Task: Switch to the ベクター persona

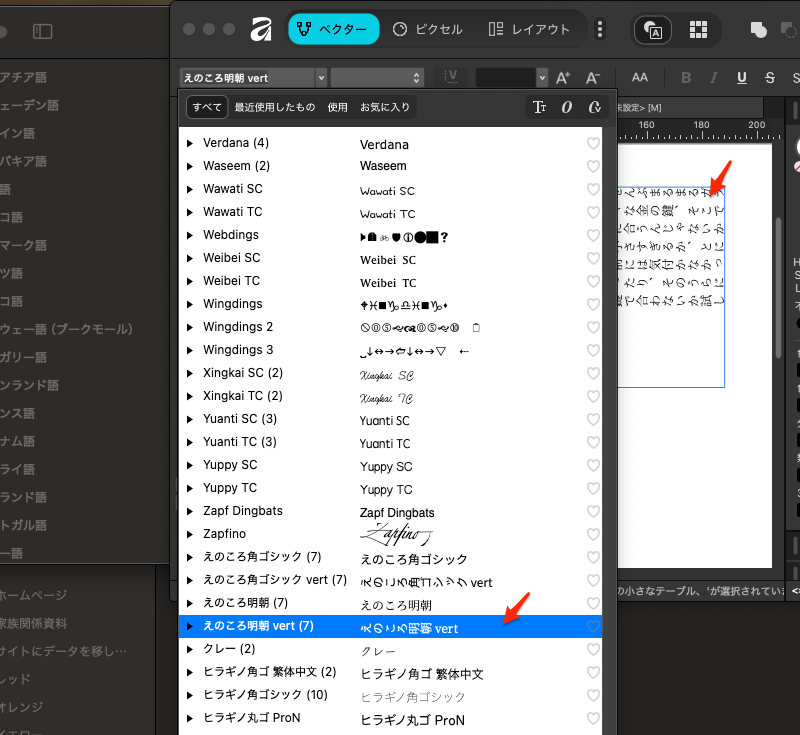Action: click(334, 29)
